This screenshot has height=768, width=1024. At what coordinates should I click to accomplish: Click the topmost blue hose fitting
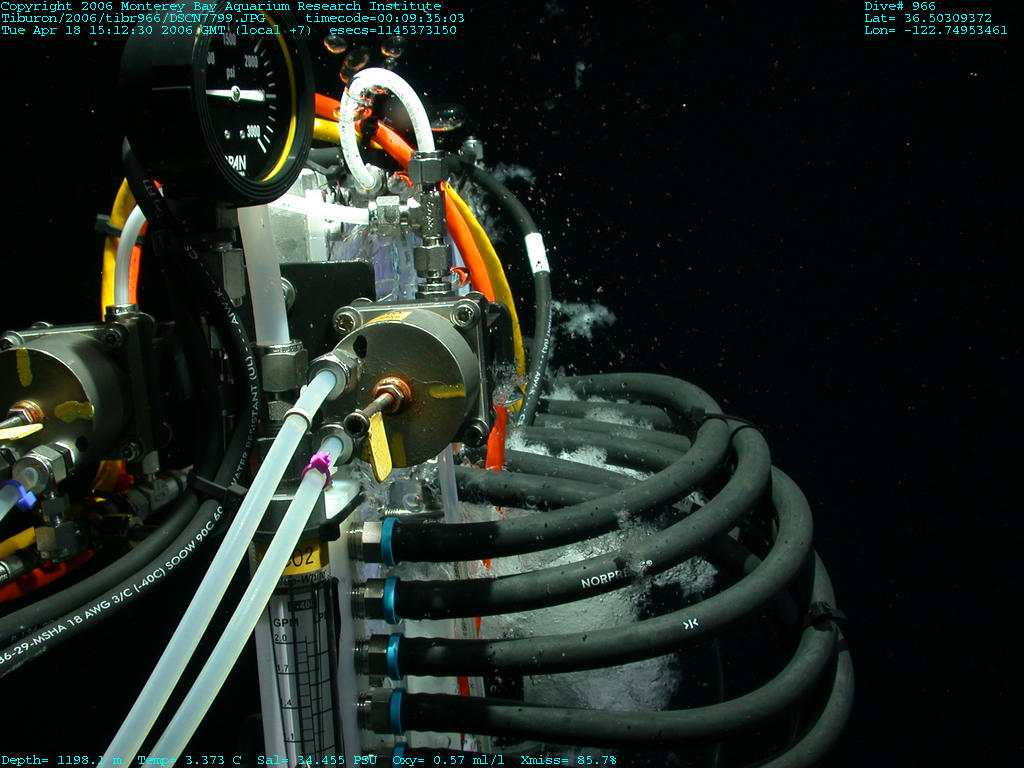387,540
